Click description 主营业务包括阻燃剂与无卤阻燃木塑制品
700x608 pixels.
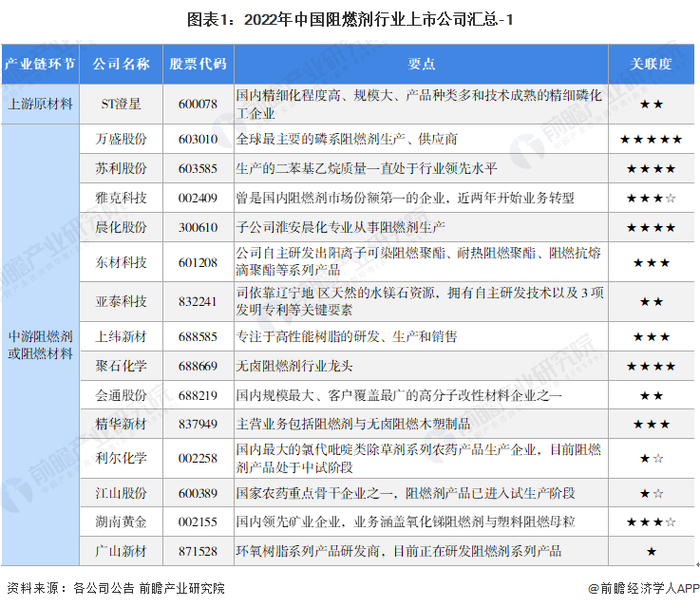(353, 424)
